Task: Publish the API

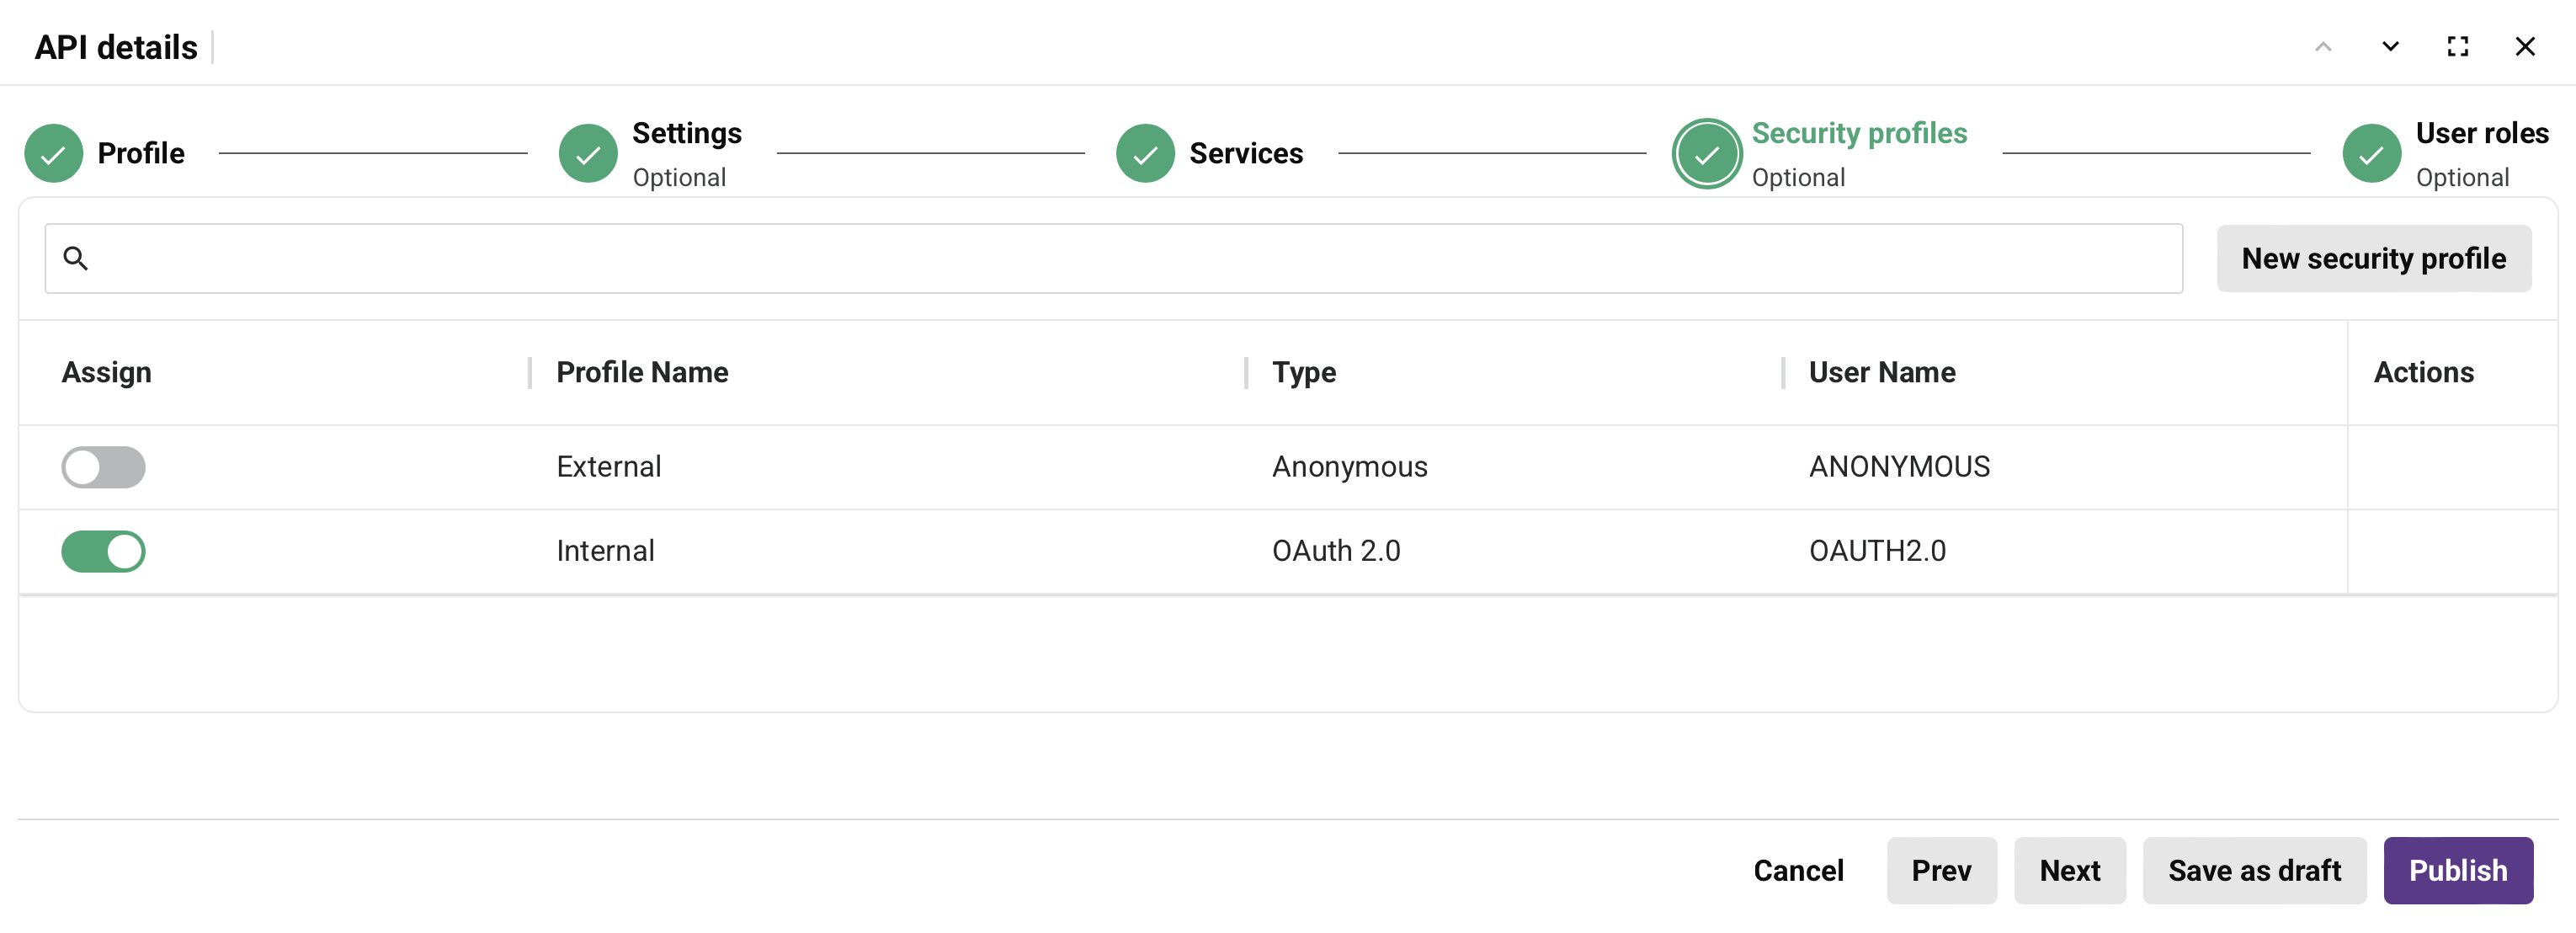Action: pyautogui.click(x=2458, y=870)
